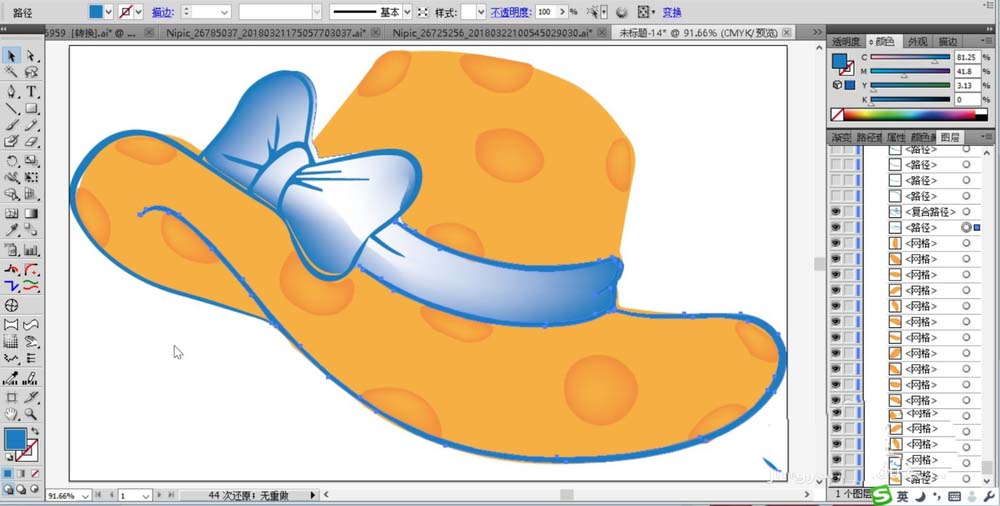Click the fill swatch in Color panel

pyautogui.click(x=840, y=61)
